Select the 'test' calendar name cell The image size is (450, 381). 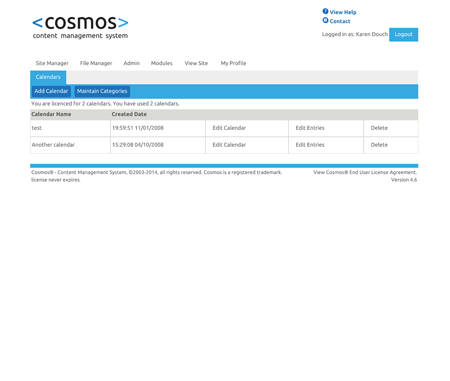coord(70,128)
